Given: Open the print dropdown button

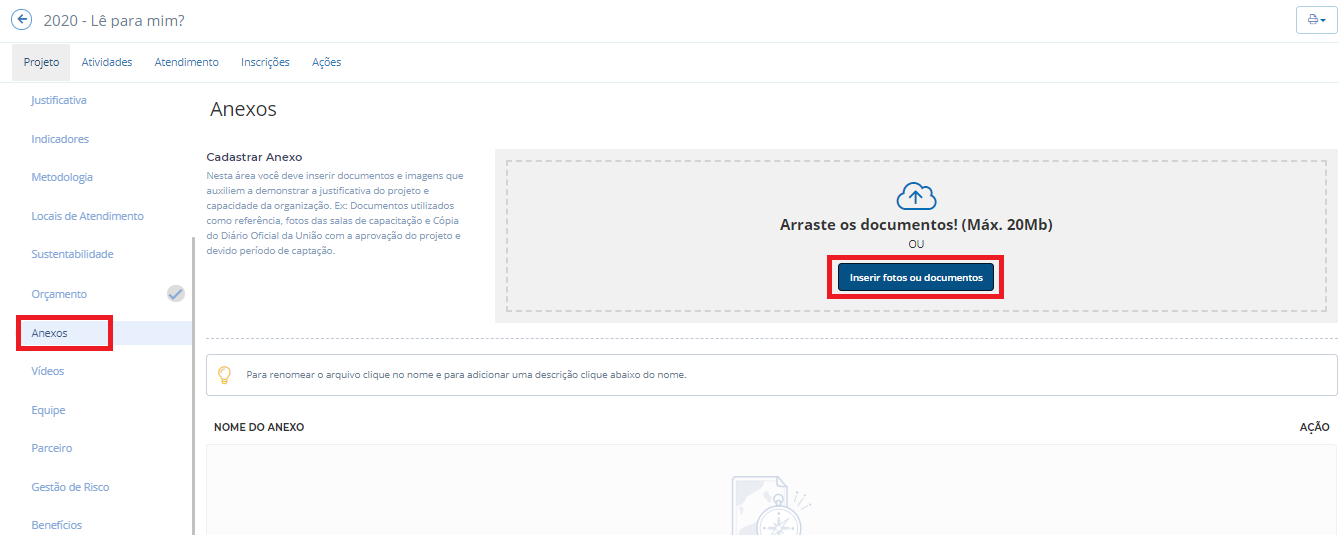Looking at the screenshot, I should click(x=1316, y=20).
